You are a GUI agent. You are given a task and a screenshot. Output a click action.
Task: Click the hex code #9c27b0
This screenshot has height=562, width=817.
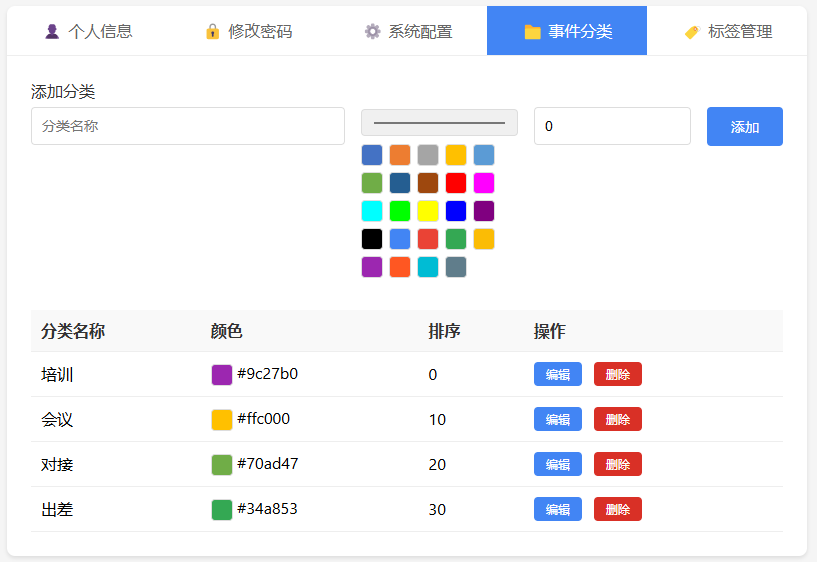[267, 374]
